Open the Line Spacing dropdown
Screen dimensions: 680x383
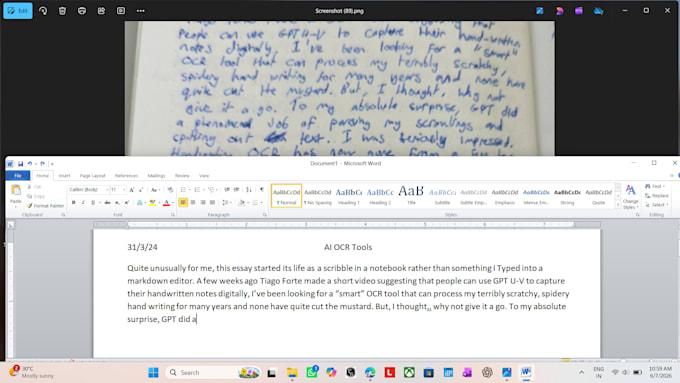[x=226, y=203]
